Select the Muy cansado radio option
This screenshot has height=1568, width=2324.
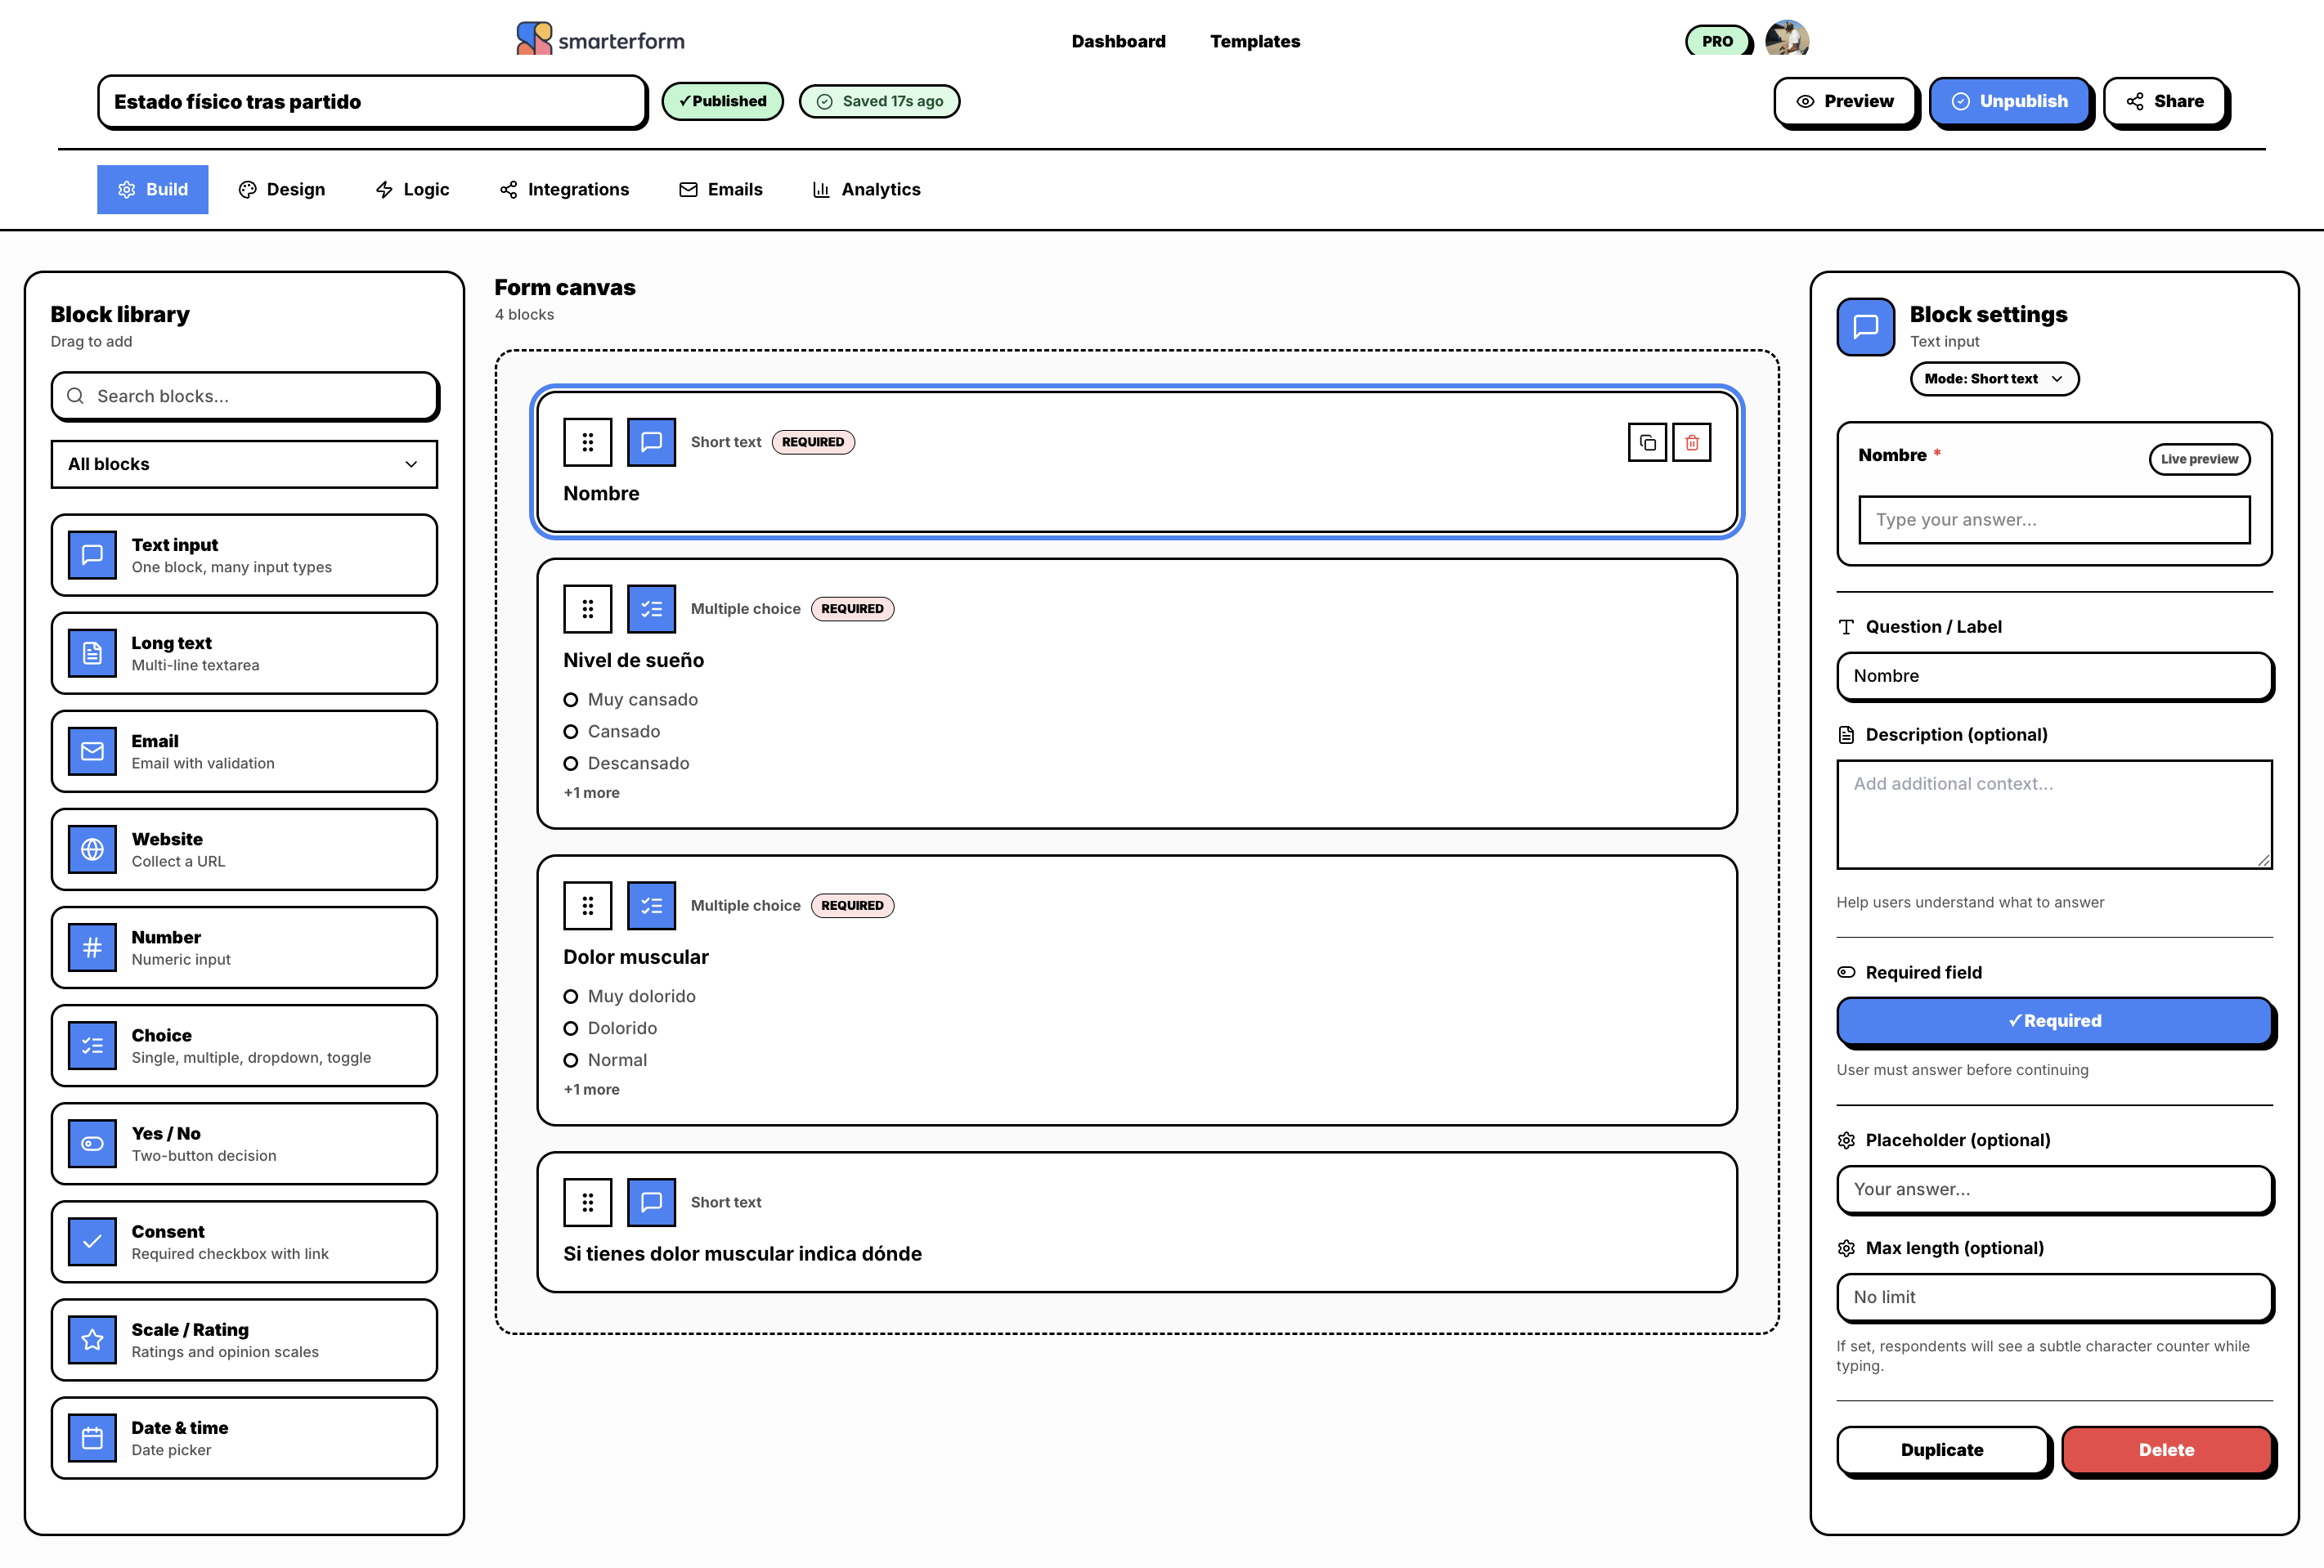point(571,699)
